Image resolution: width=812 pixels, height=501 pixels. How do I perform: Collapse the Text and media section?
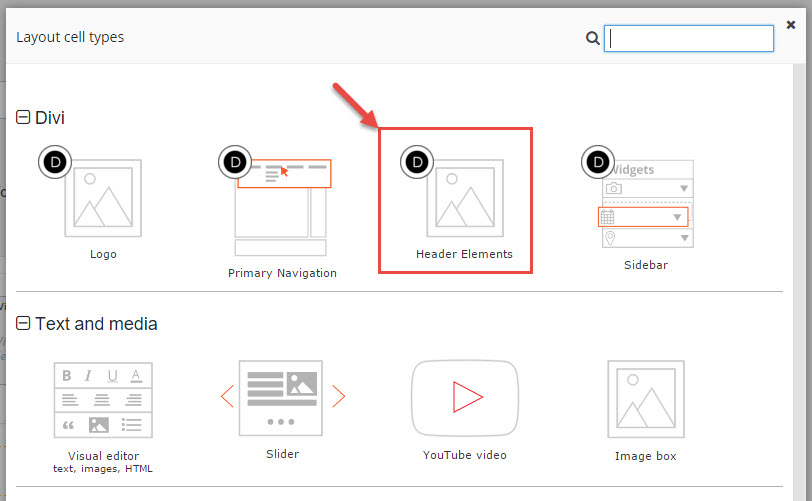coord(23,323)
